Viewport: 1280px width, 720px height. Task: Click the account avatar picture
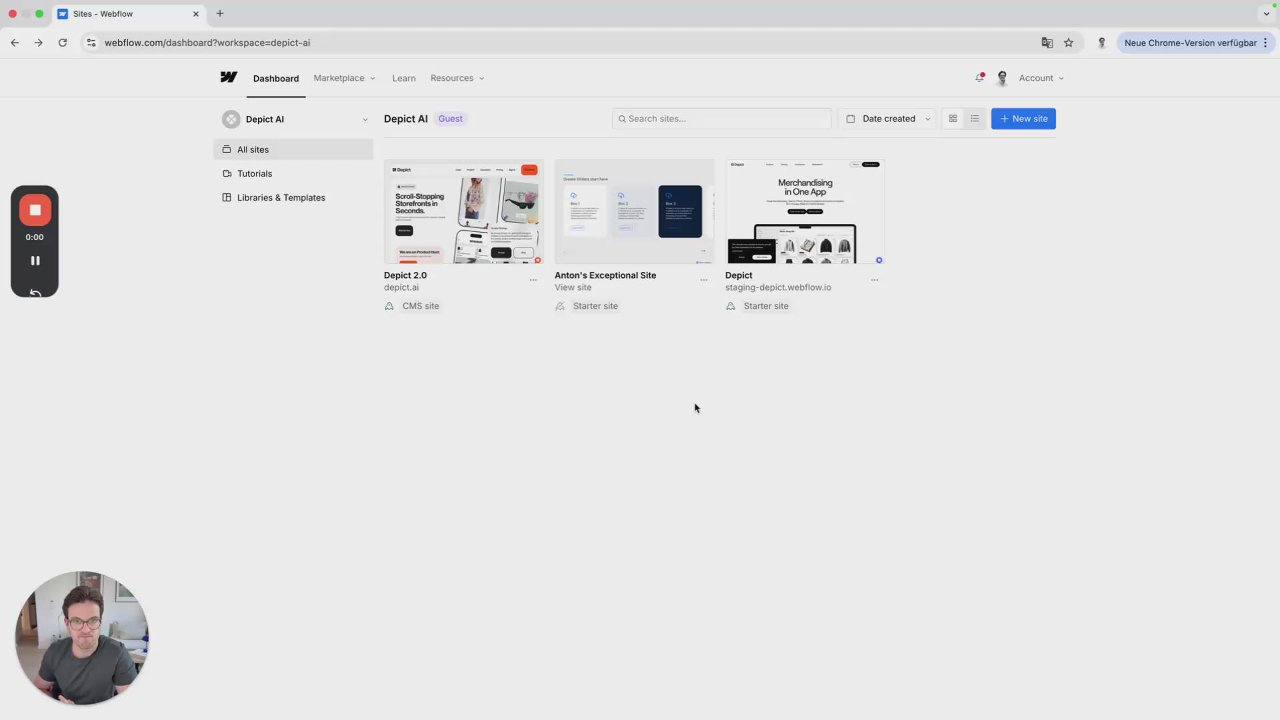pos(1002,78)
